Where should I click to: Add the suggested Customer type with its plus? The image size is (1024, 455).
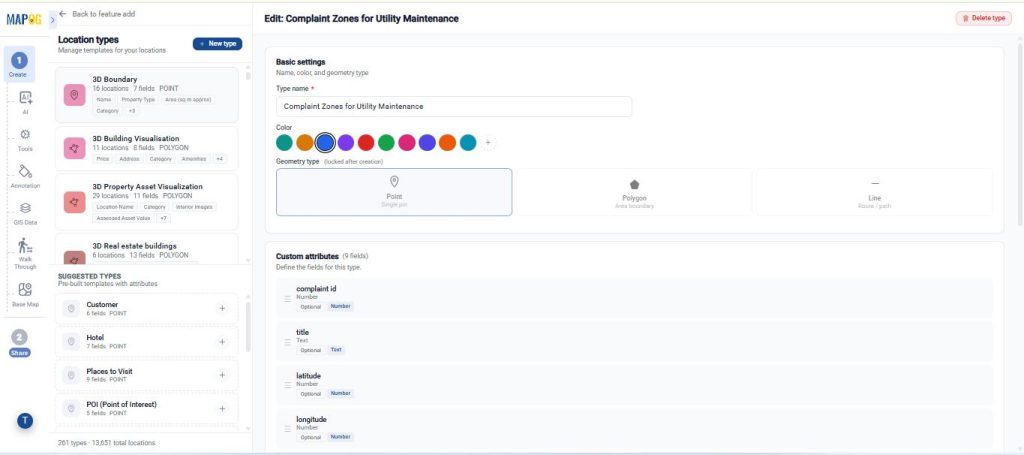point(222,308)
